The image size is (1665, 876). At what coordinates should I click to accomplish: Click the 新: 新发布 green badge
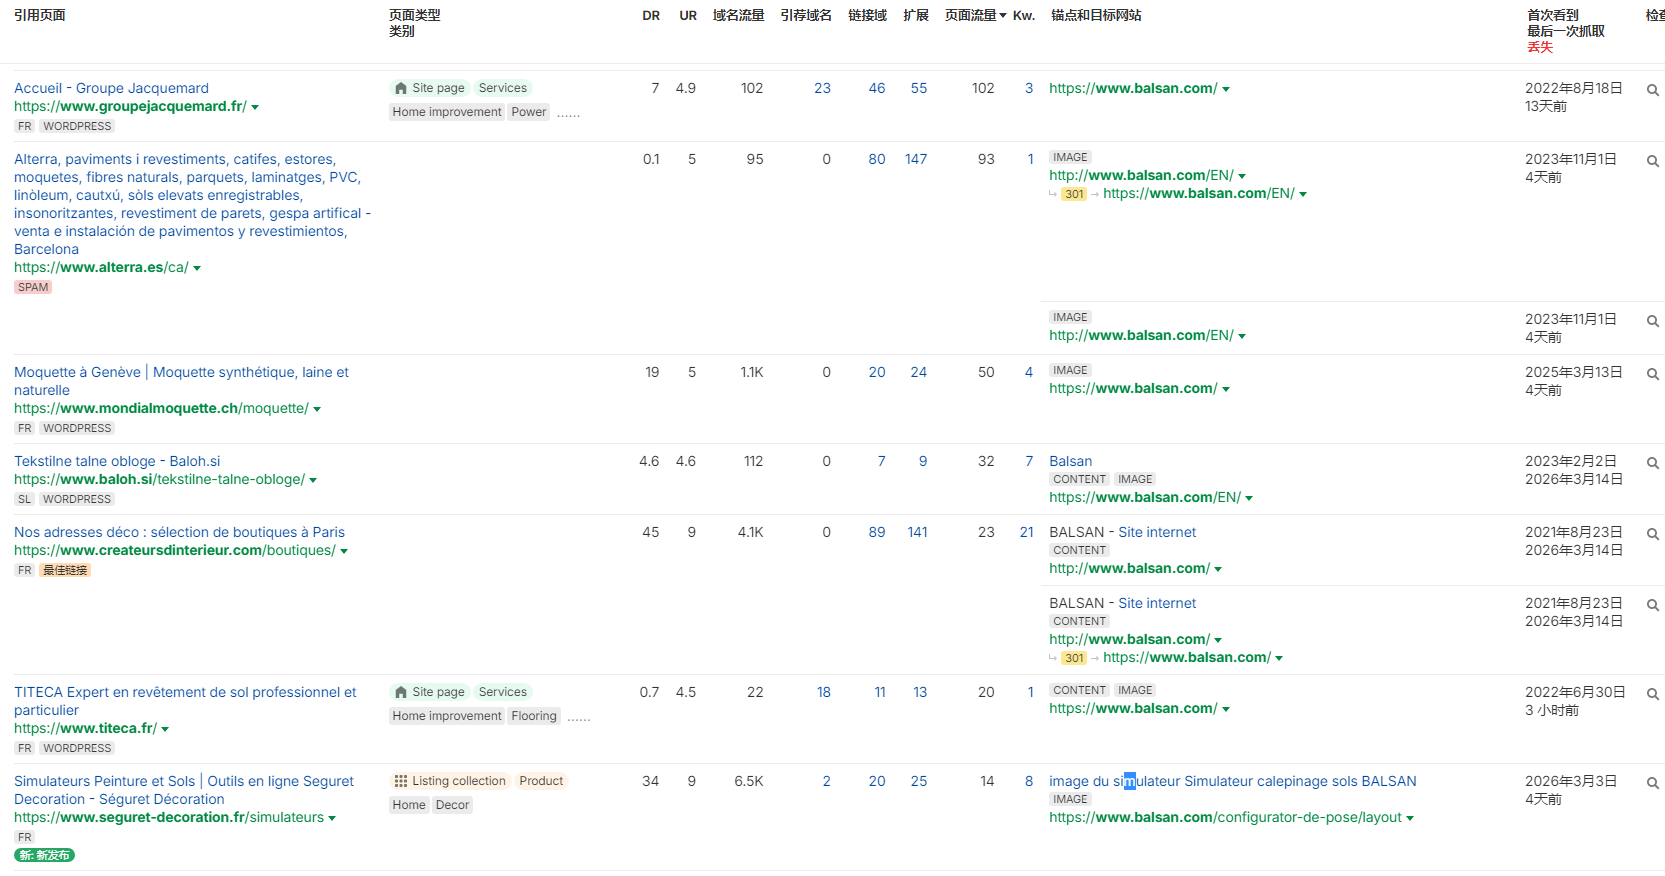[x=45, y=855]
